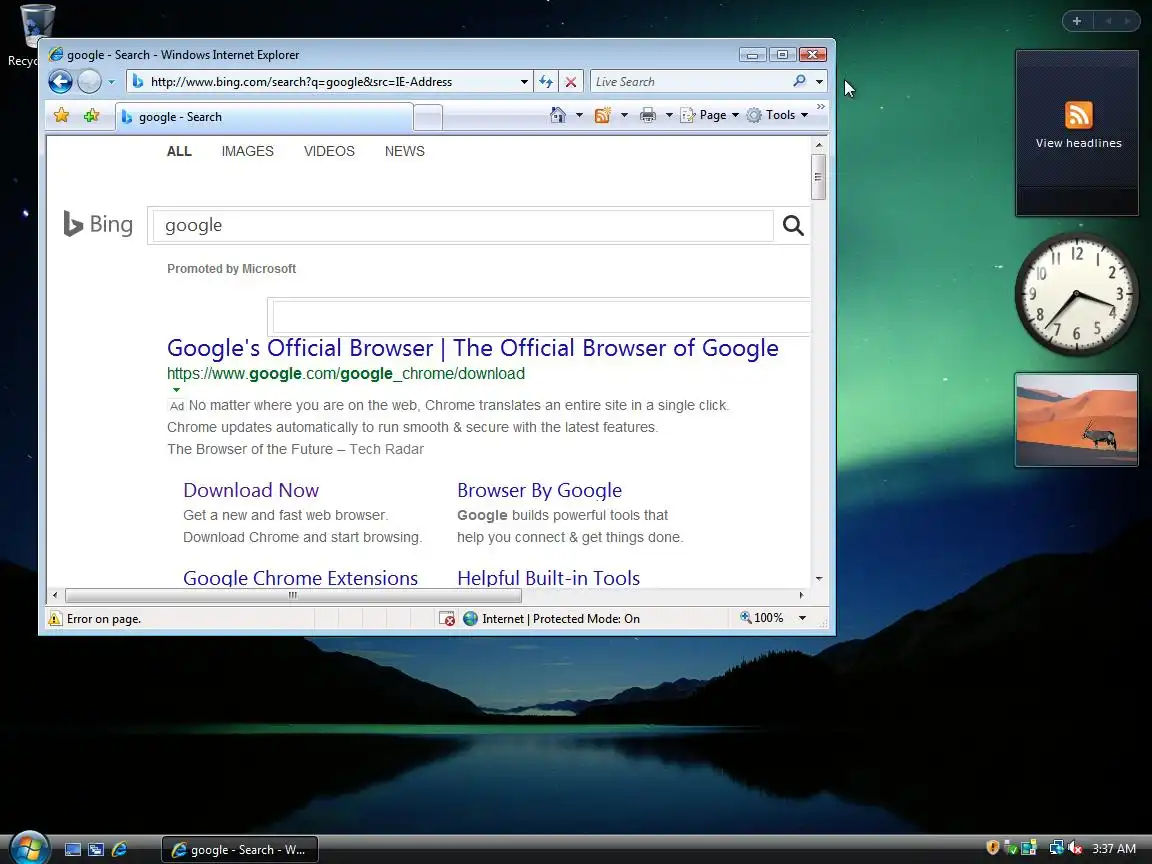Click the RSS Feeds toolbar icon
Image resolution: width=1152 pixels, height=864 pixels.
pos(602,115)
